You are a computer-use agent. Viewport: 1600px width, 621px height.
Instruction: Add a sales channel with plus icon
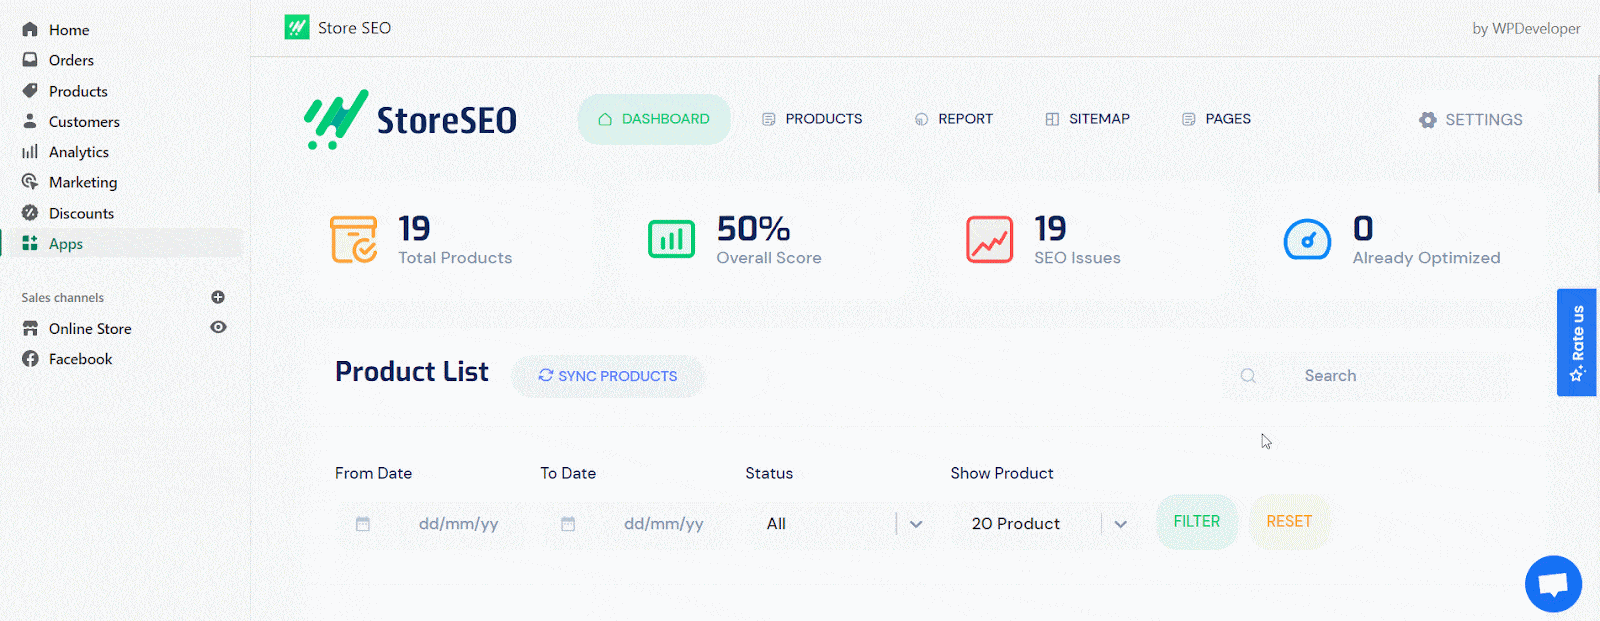(218, 297)
